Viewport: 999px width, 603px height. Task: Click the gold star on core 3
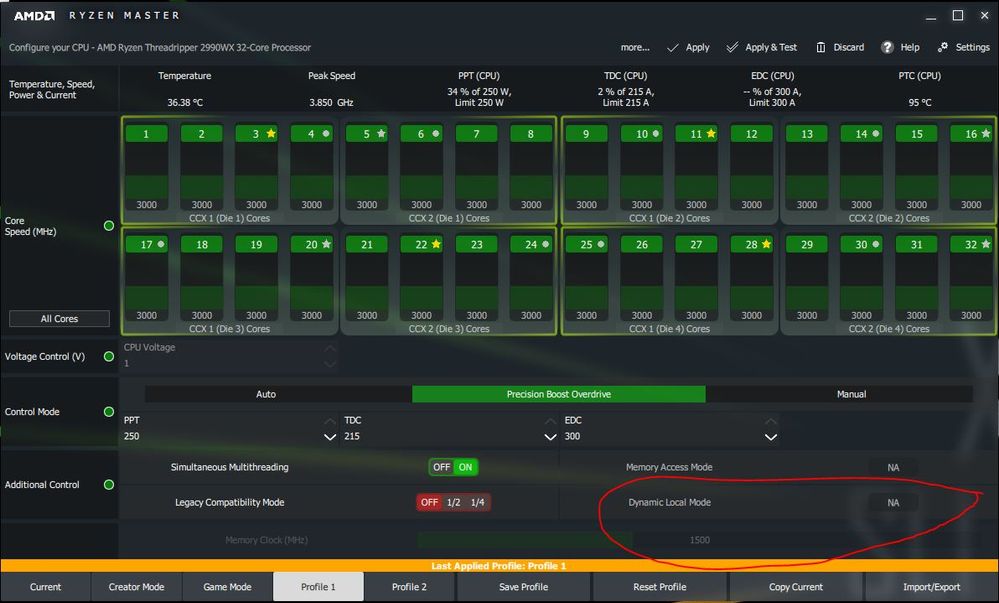click(271, 133)
